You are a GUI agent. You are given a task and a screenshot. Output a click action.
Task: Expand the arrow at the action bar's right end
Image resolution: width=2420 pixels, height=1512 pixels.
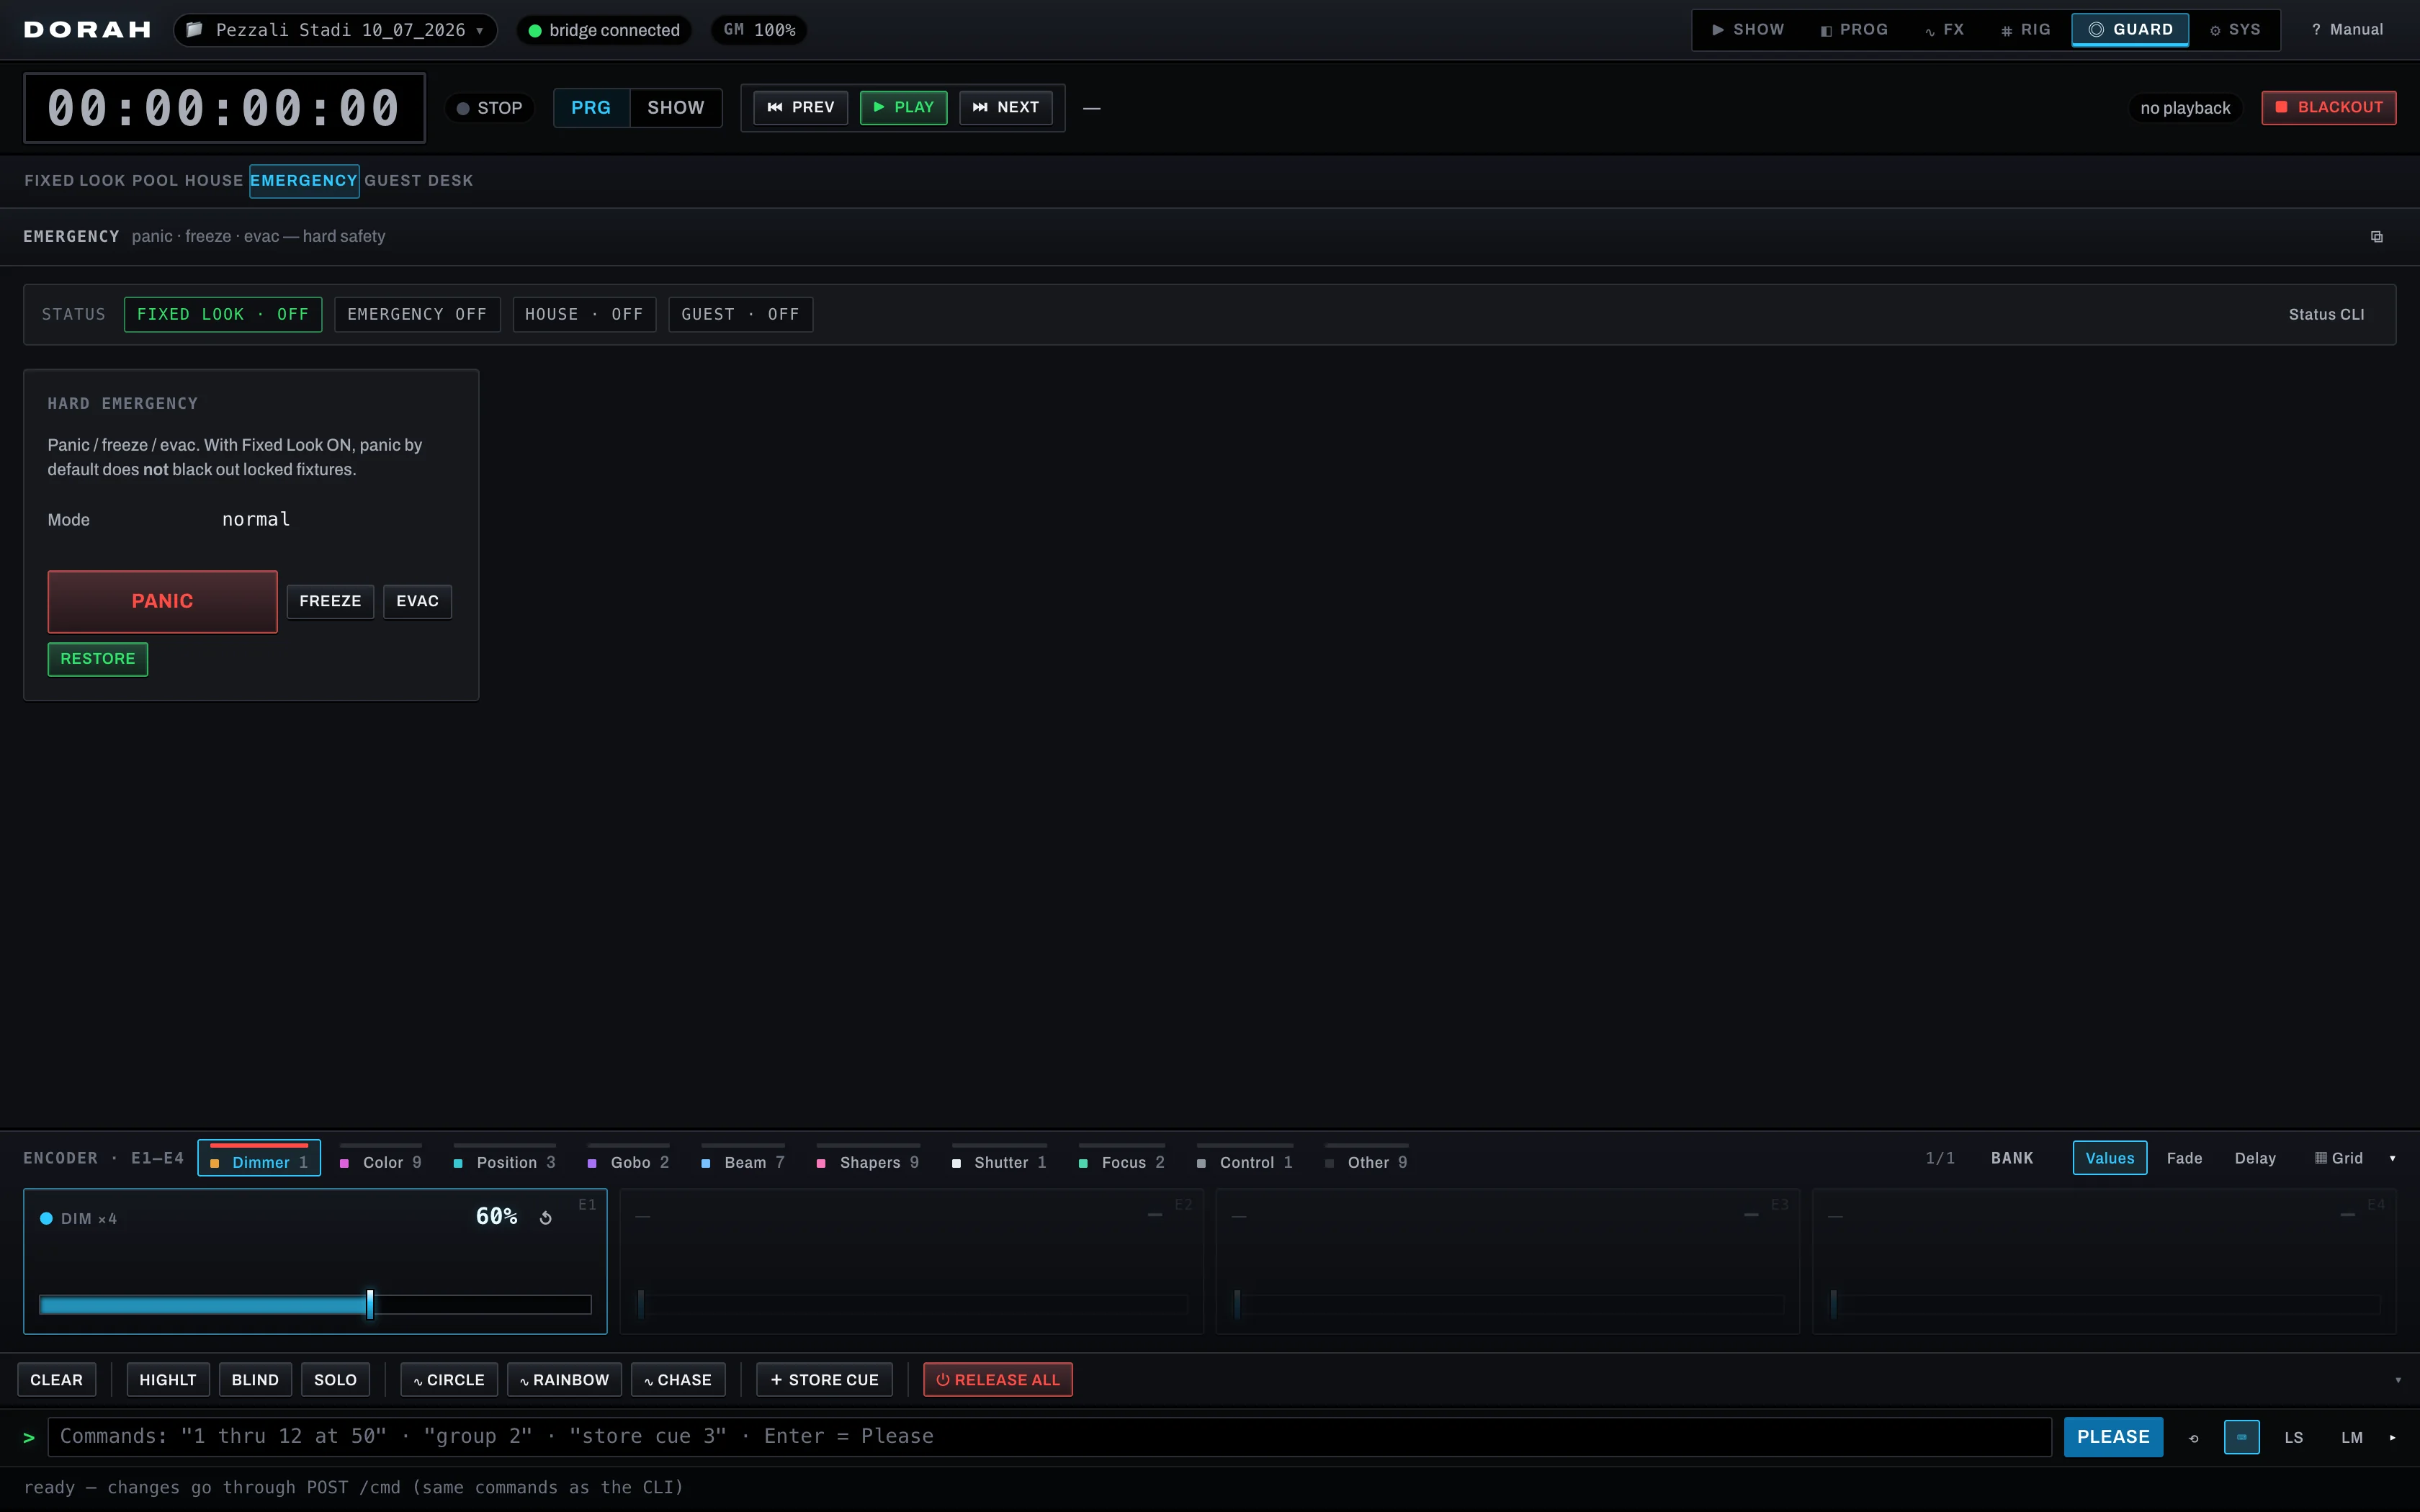(x=2398, y=1380)
